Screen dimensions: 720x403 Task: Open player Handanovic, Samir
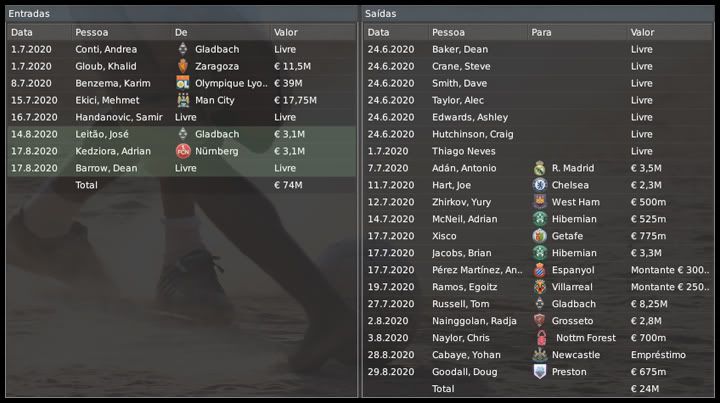click(x=118, y=117)
